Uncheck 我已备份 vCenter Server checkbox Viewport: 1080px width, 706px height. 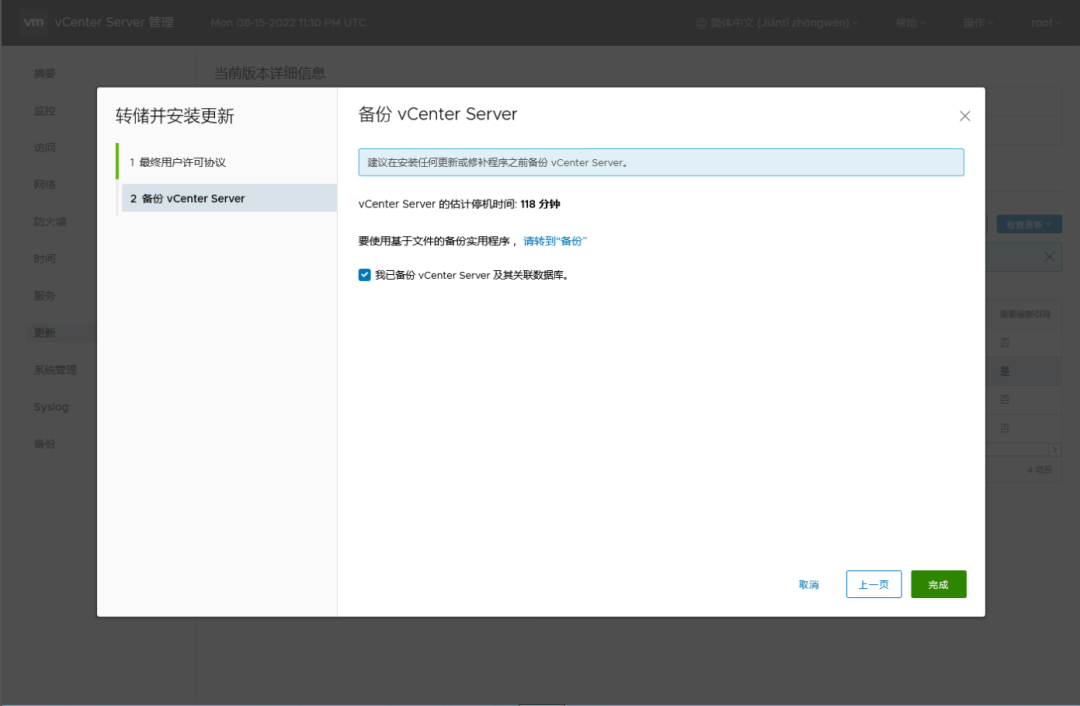pyautogui.click(x=364, y=275)
